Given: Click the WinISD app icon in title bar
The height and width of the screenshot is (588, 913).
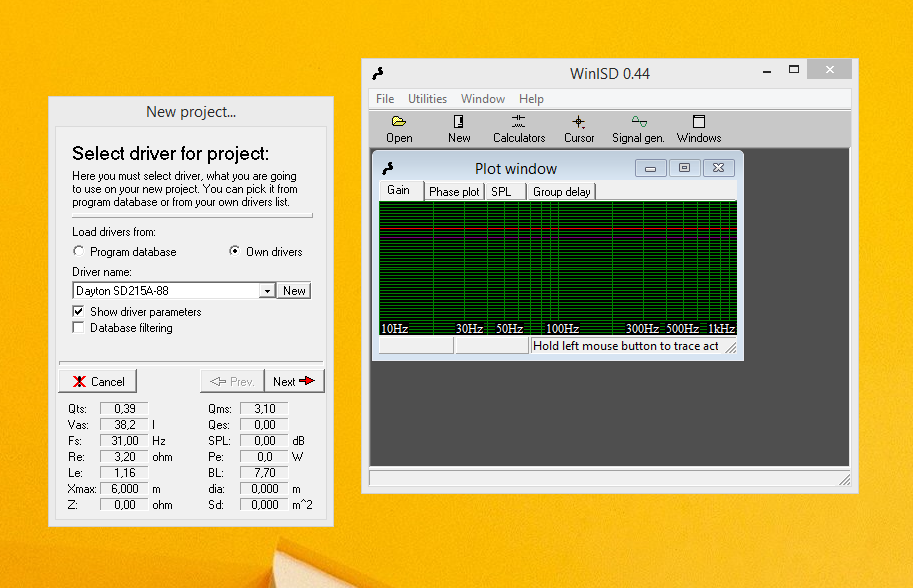Looking at the screenshot, I should tap(378, 73).
